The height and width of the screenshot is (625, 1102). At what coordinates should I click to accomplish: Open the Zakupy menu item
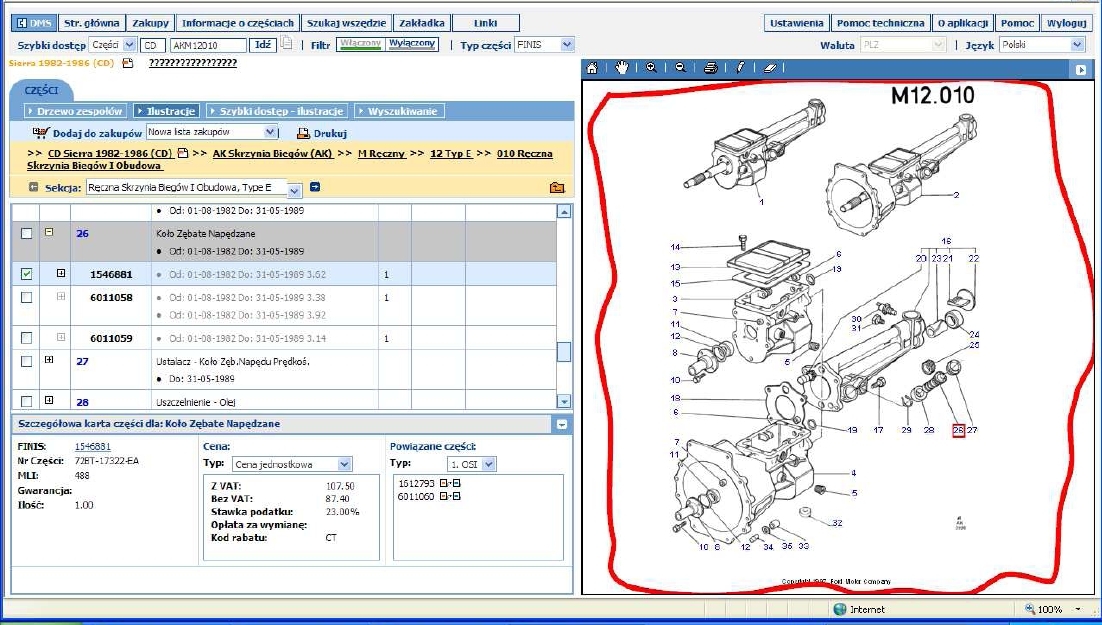[x=150, y=23]
